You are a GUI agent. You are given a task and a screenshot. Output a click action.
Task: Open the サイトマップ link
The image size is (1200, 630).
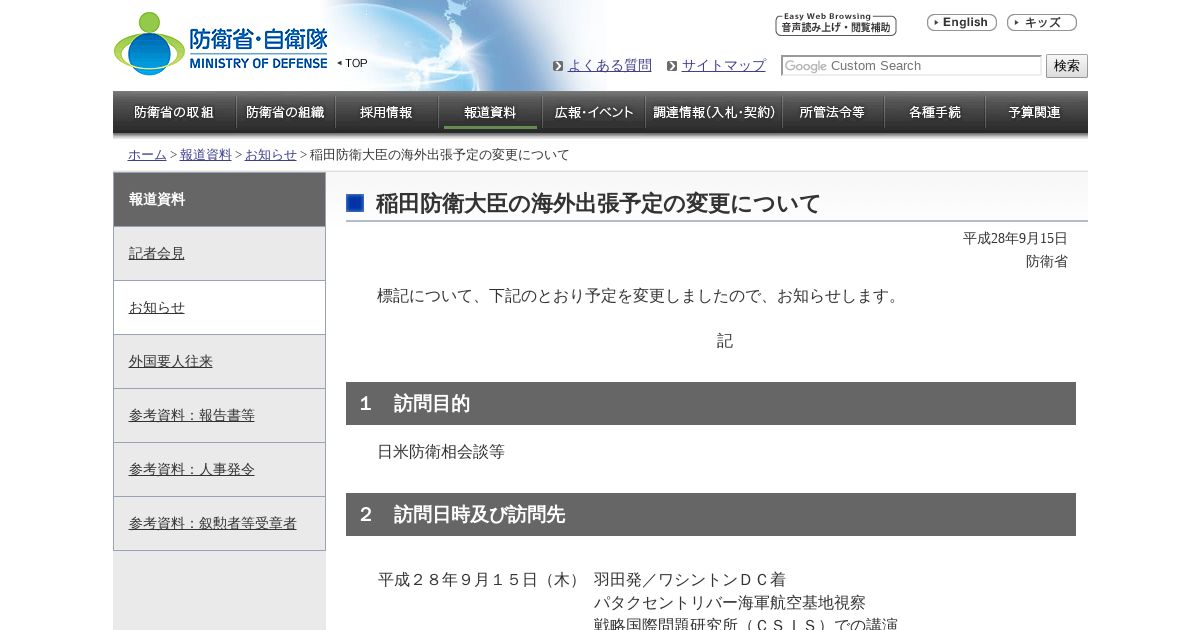point(724,65)
